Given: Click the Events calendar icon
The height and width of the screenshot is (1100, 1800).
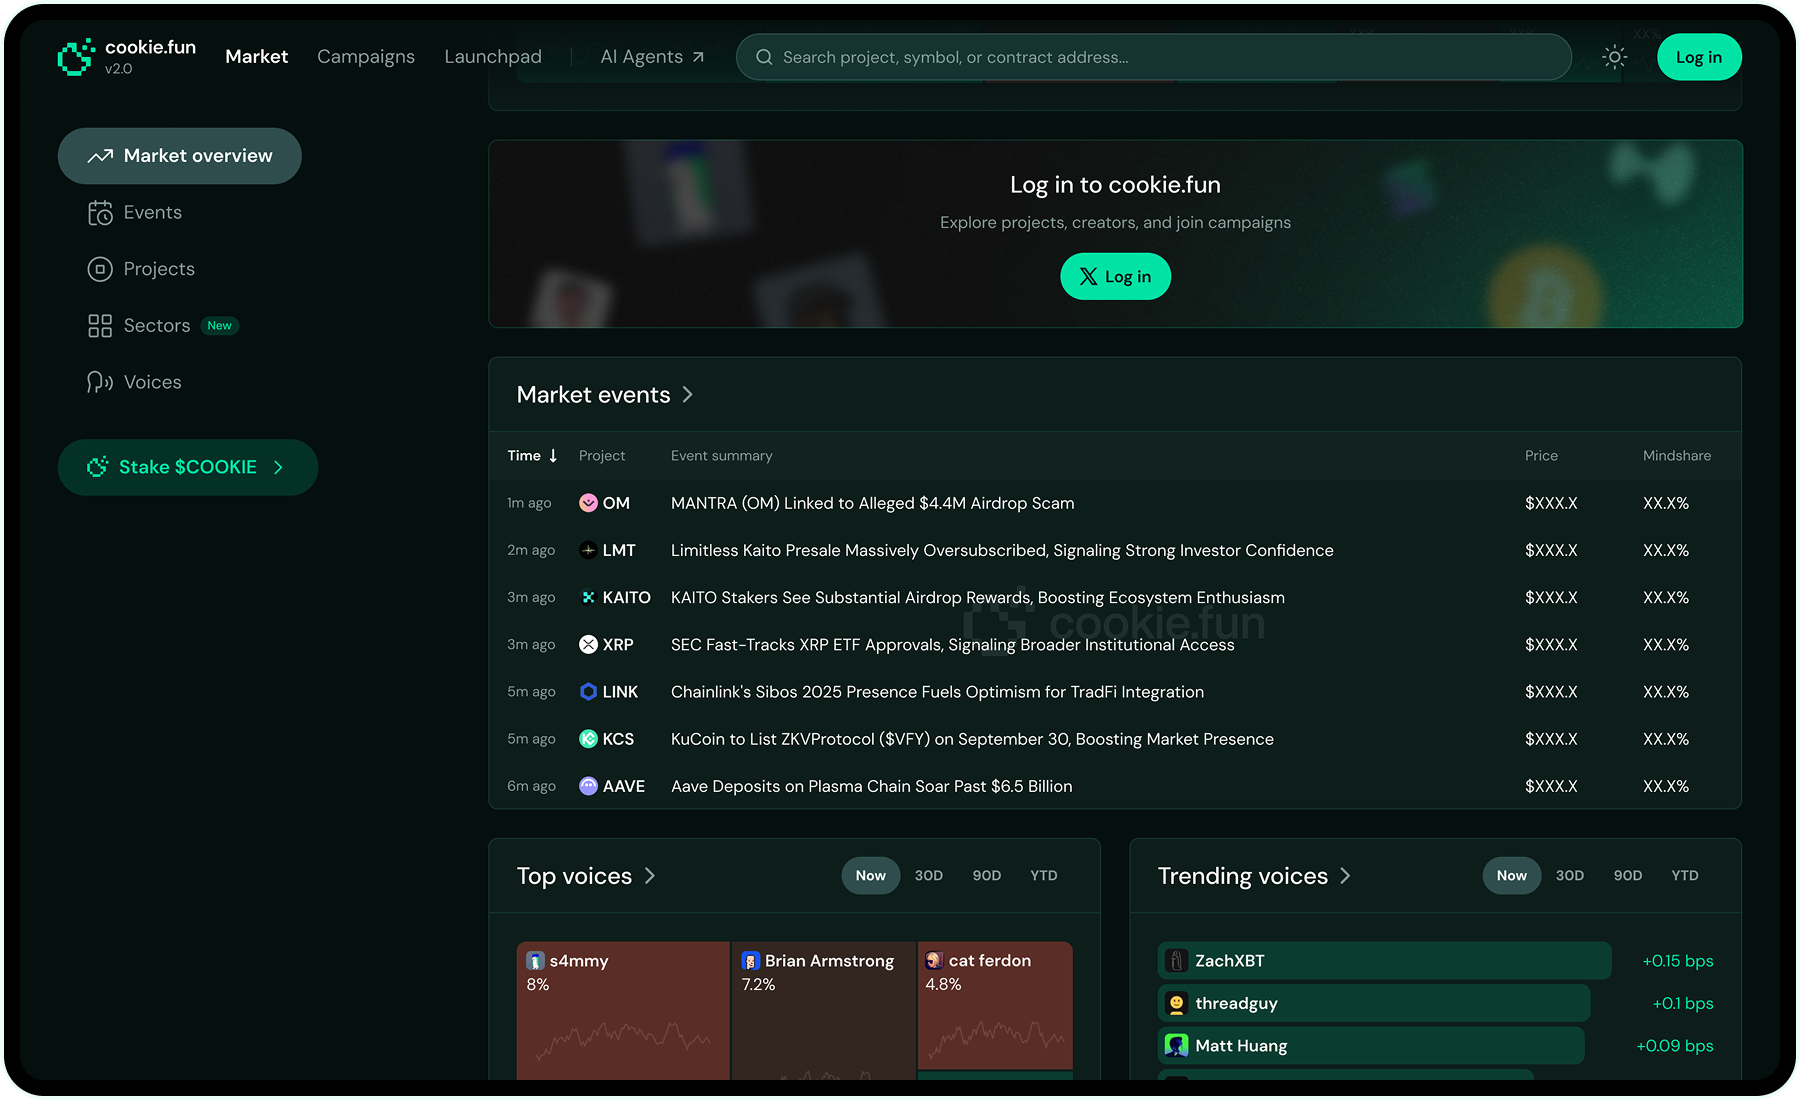Looking at the screenshot, I should tap(100, 213).
